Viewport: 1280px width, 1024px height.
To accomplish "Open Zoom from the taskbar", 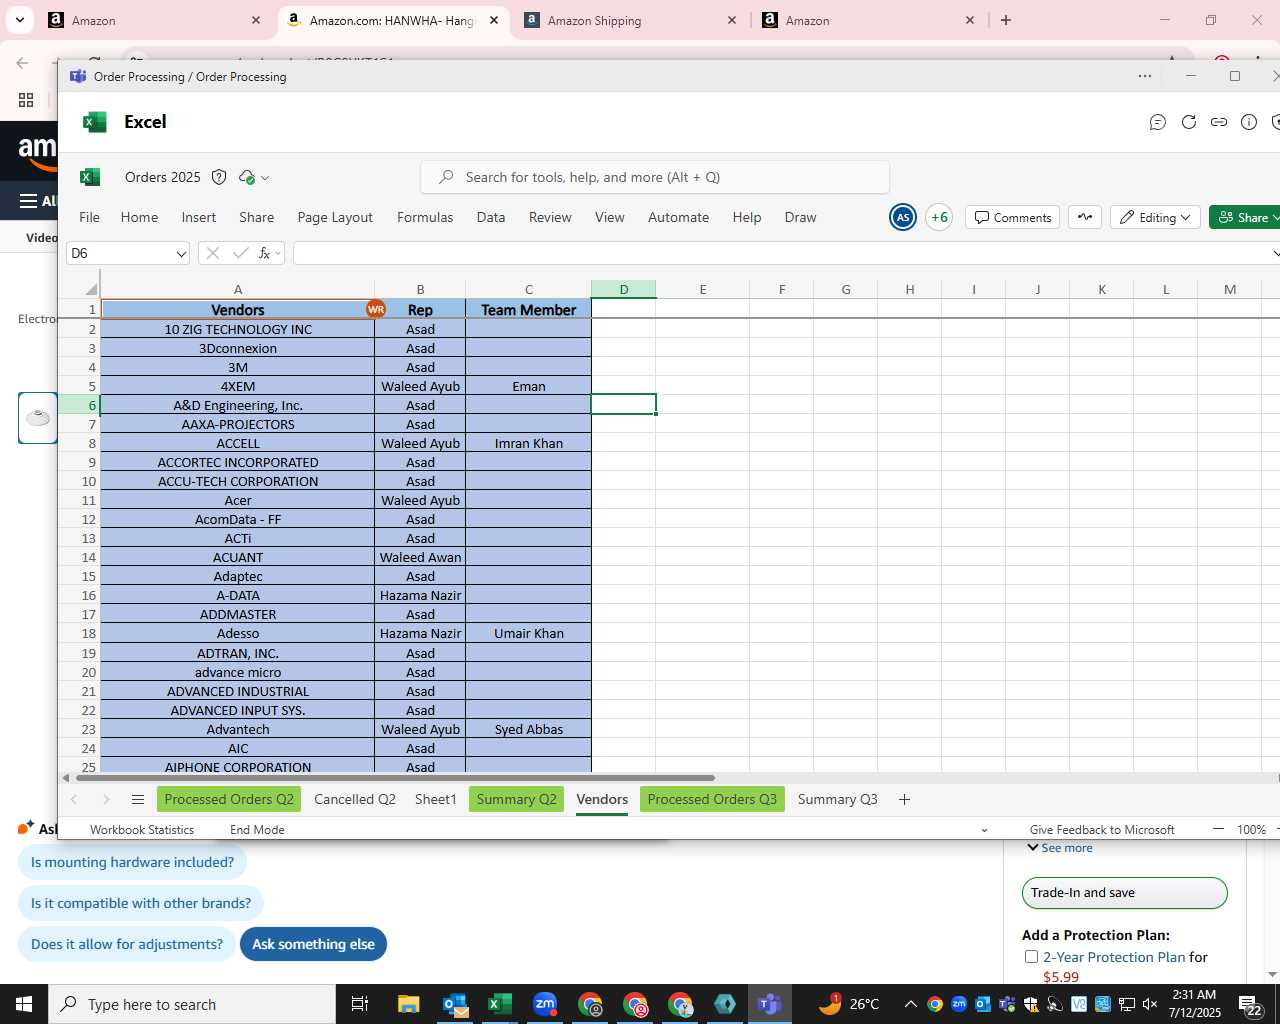I will (x=545, y=1004).
